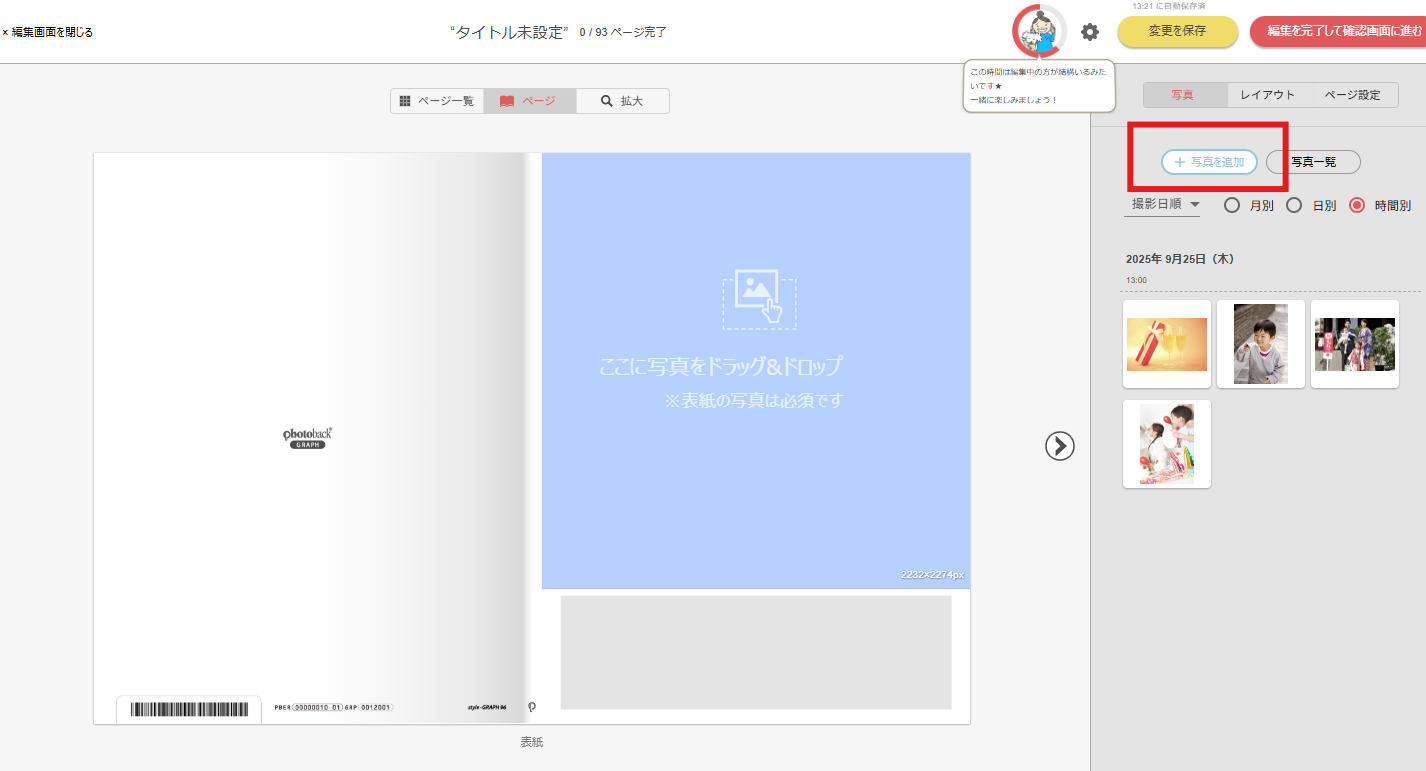
Task: Click the mascot character avatar icon
Action: (x=1039, y=31)
